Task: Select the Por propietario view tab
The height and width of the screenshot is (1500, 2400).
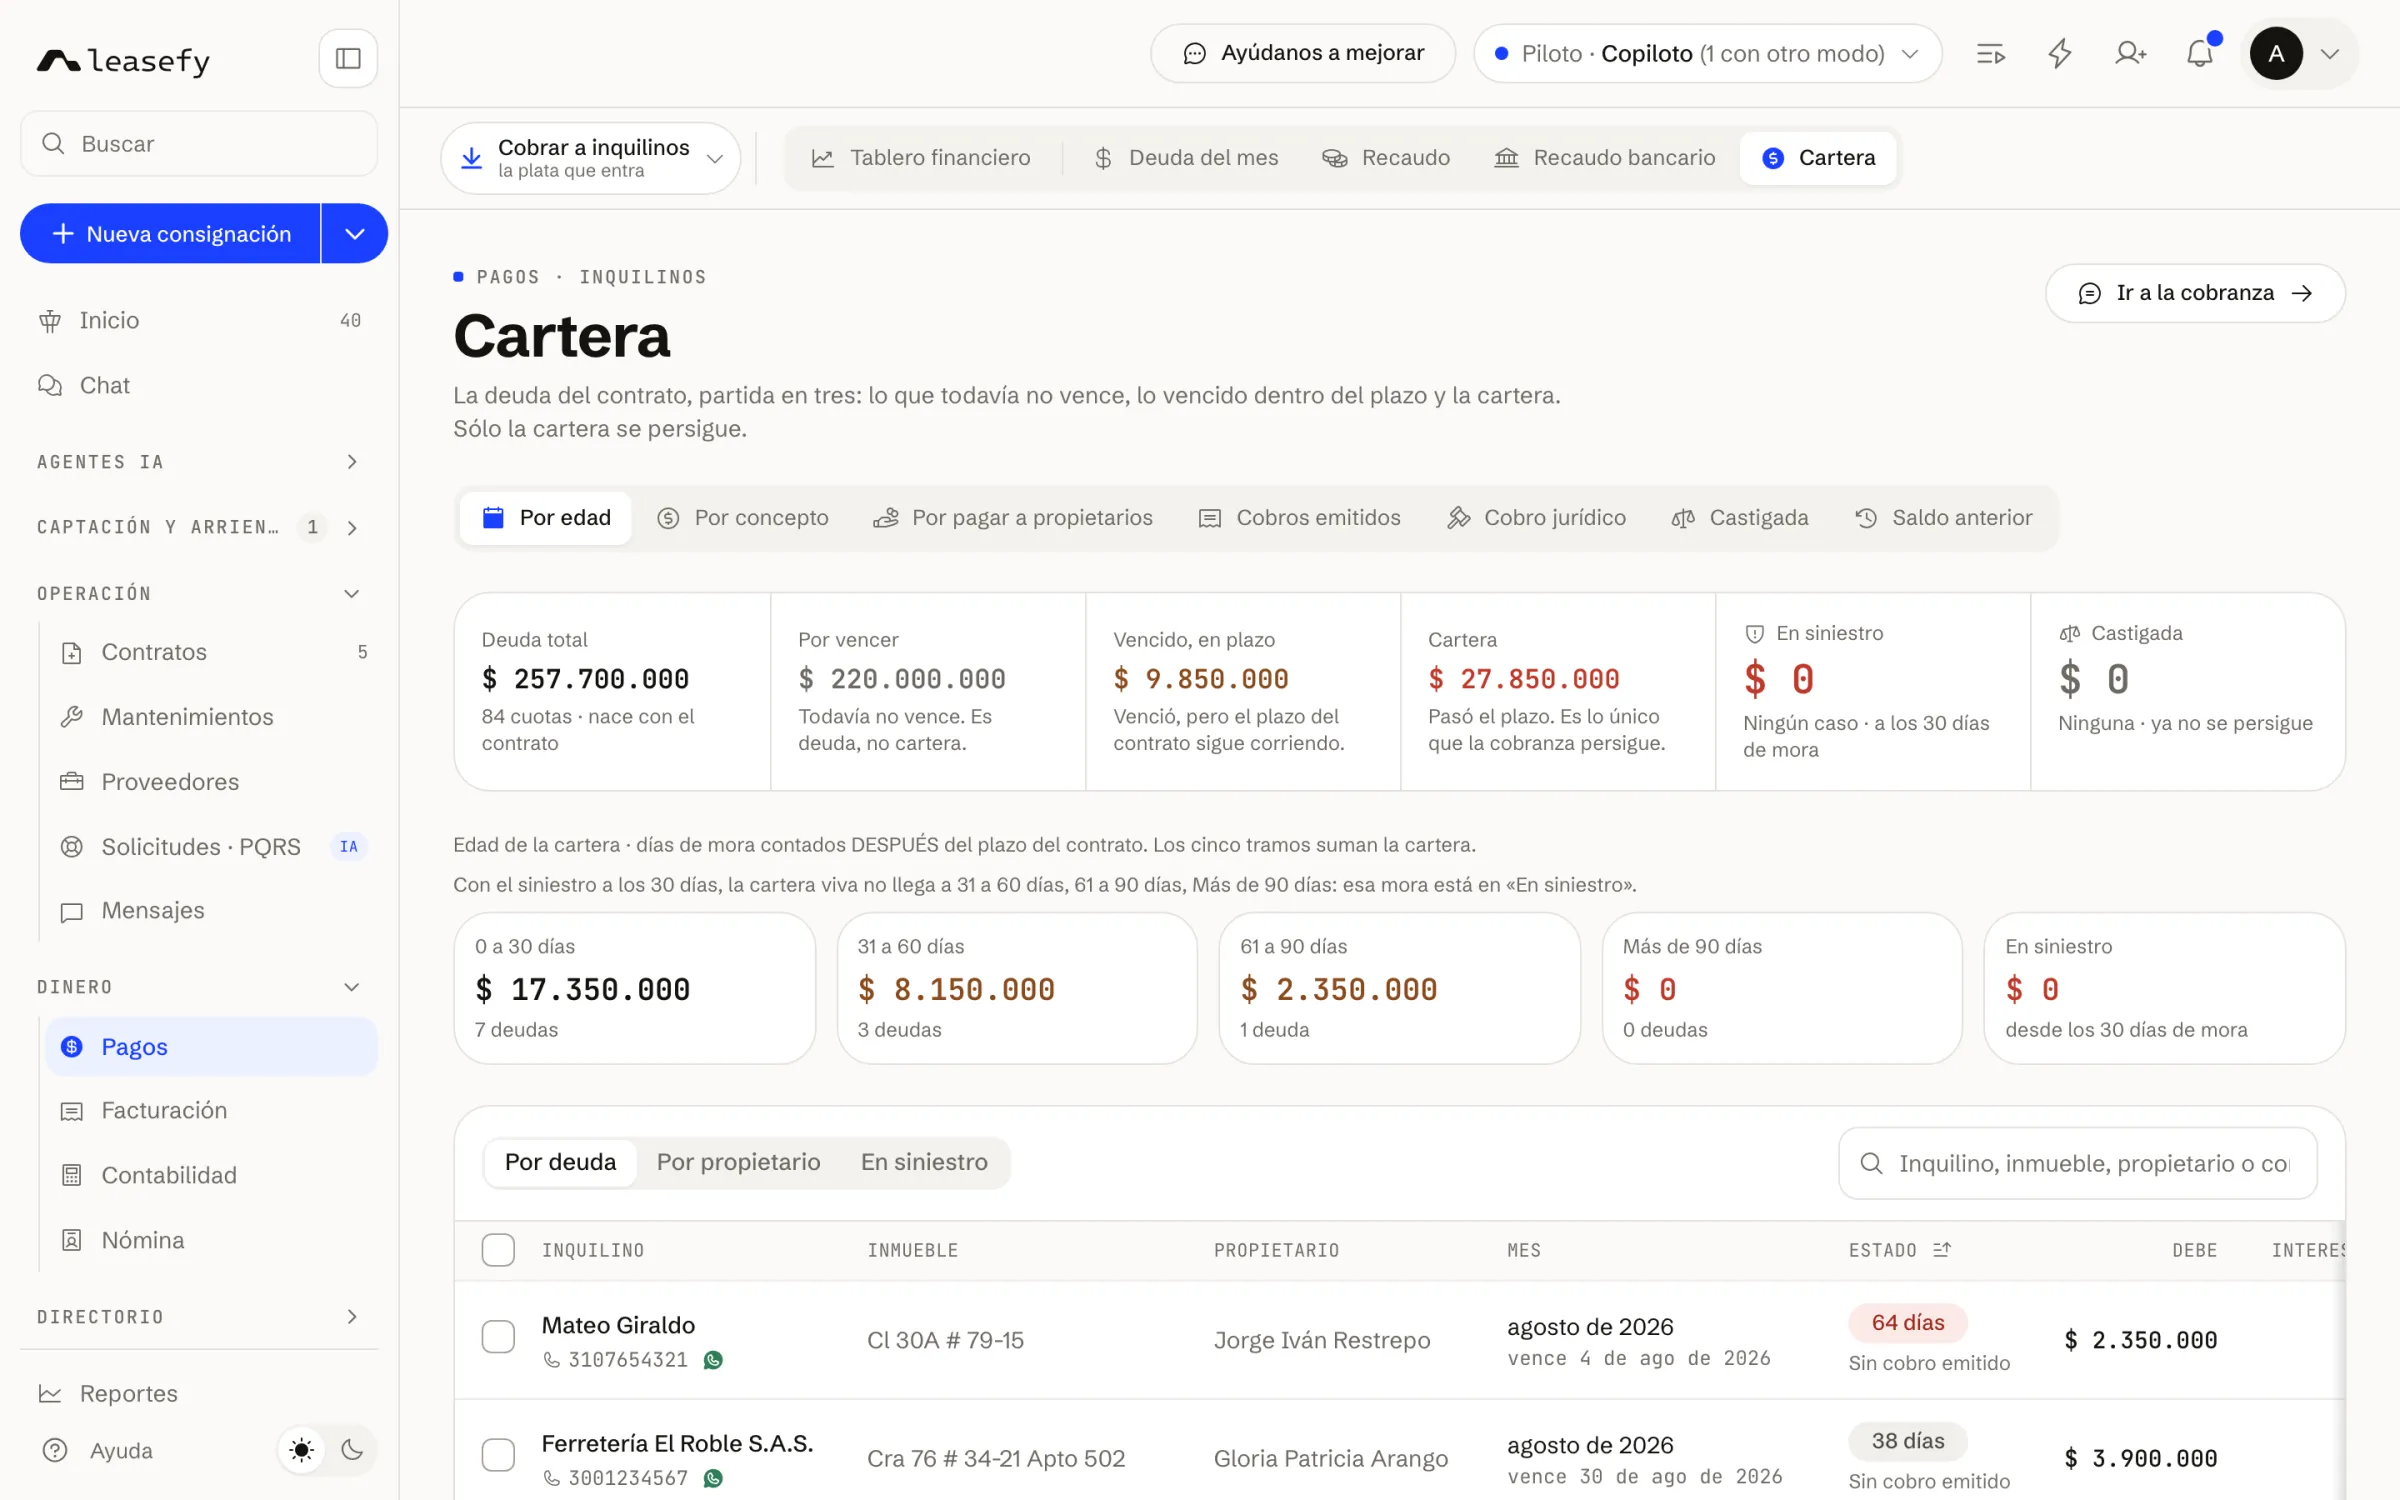Action: [x=738, y=1162]
